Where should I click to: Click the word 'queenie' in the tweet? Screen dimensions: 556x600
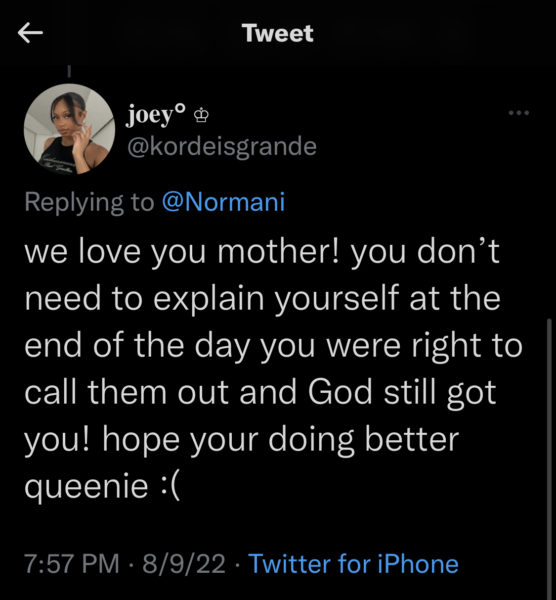[x=86, y=487]
